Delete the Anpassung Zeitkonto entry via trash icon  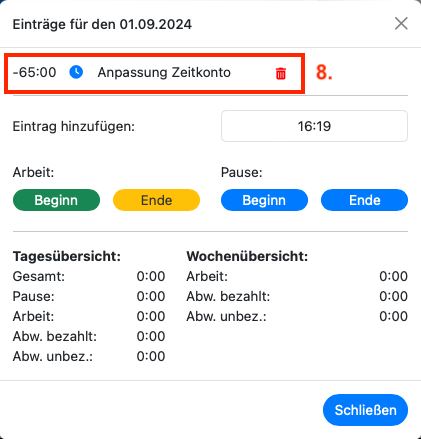pos(281,73)
